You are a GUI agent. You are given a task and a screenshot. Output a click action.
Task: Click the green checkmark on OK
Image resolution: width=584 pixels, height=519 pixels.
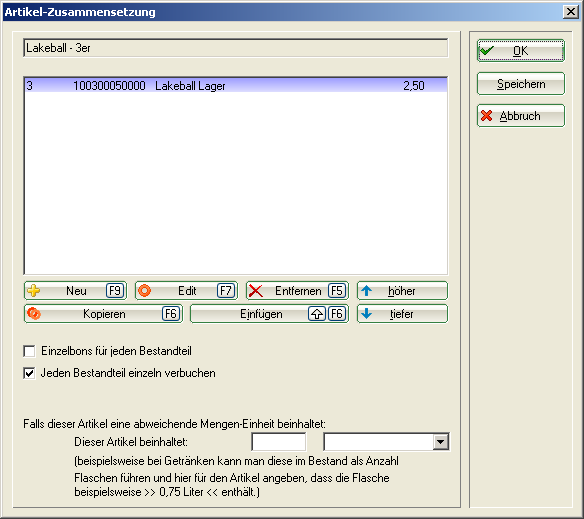487,50
